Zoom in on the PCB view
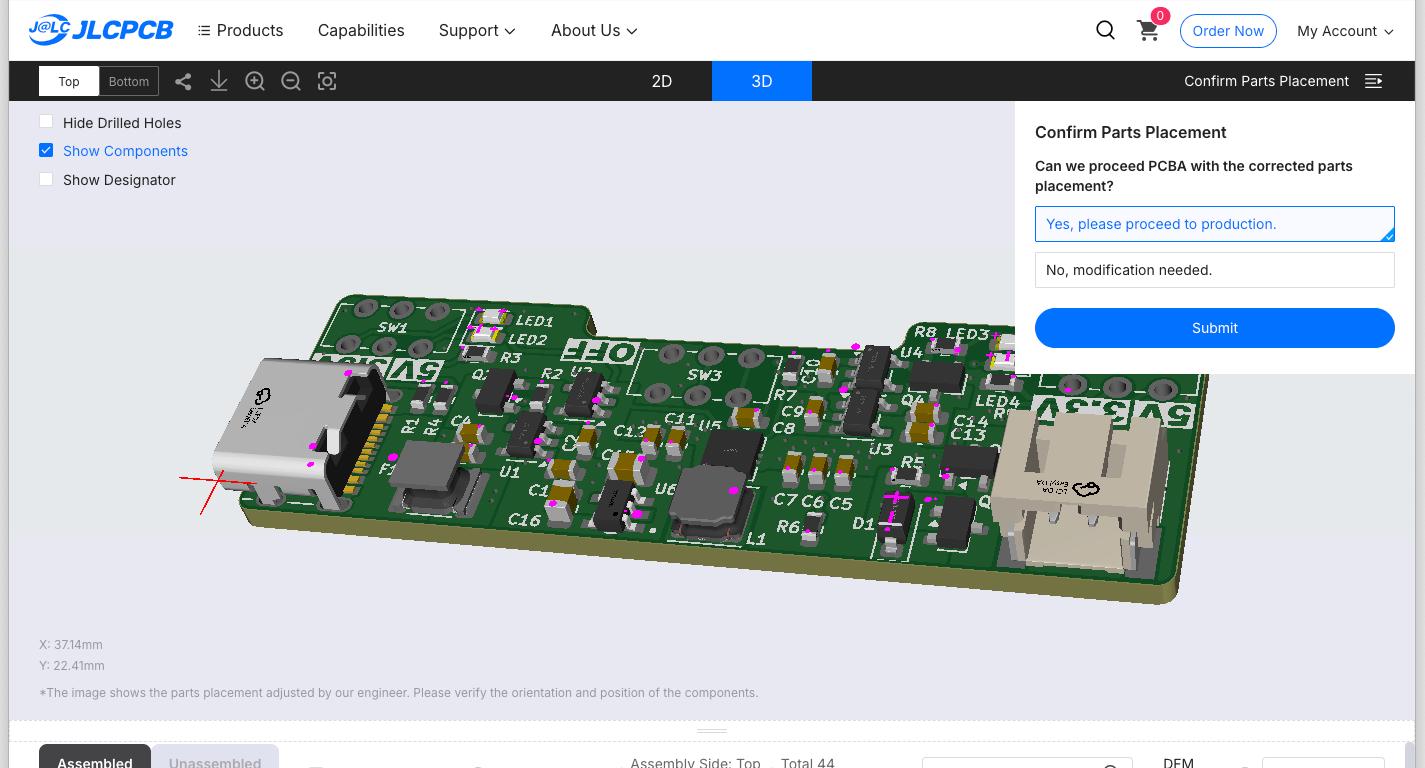 [255, 82]
